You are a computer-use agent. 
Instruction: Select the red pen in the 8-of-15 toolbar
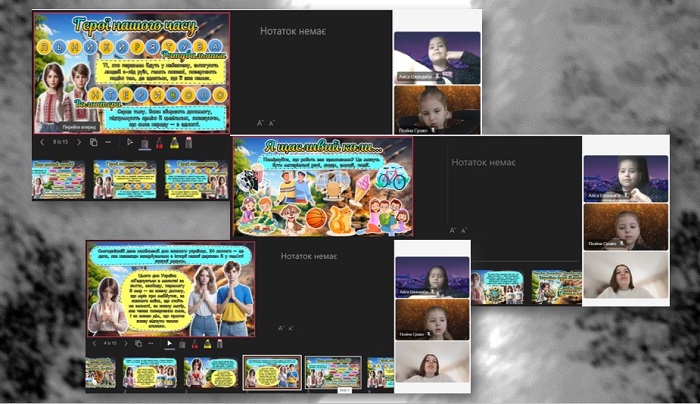coord(159,143)
